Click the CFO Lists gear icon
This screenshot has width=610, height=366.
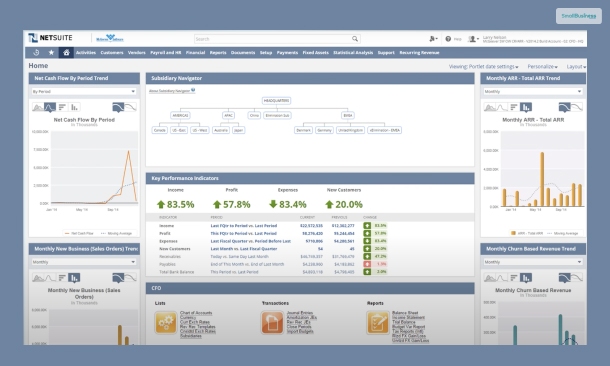(166, 322)
